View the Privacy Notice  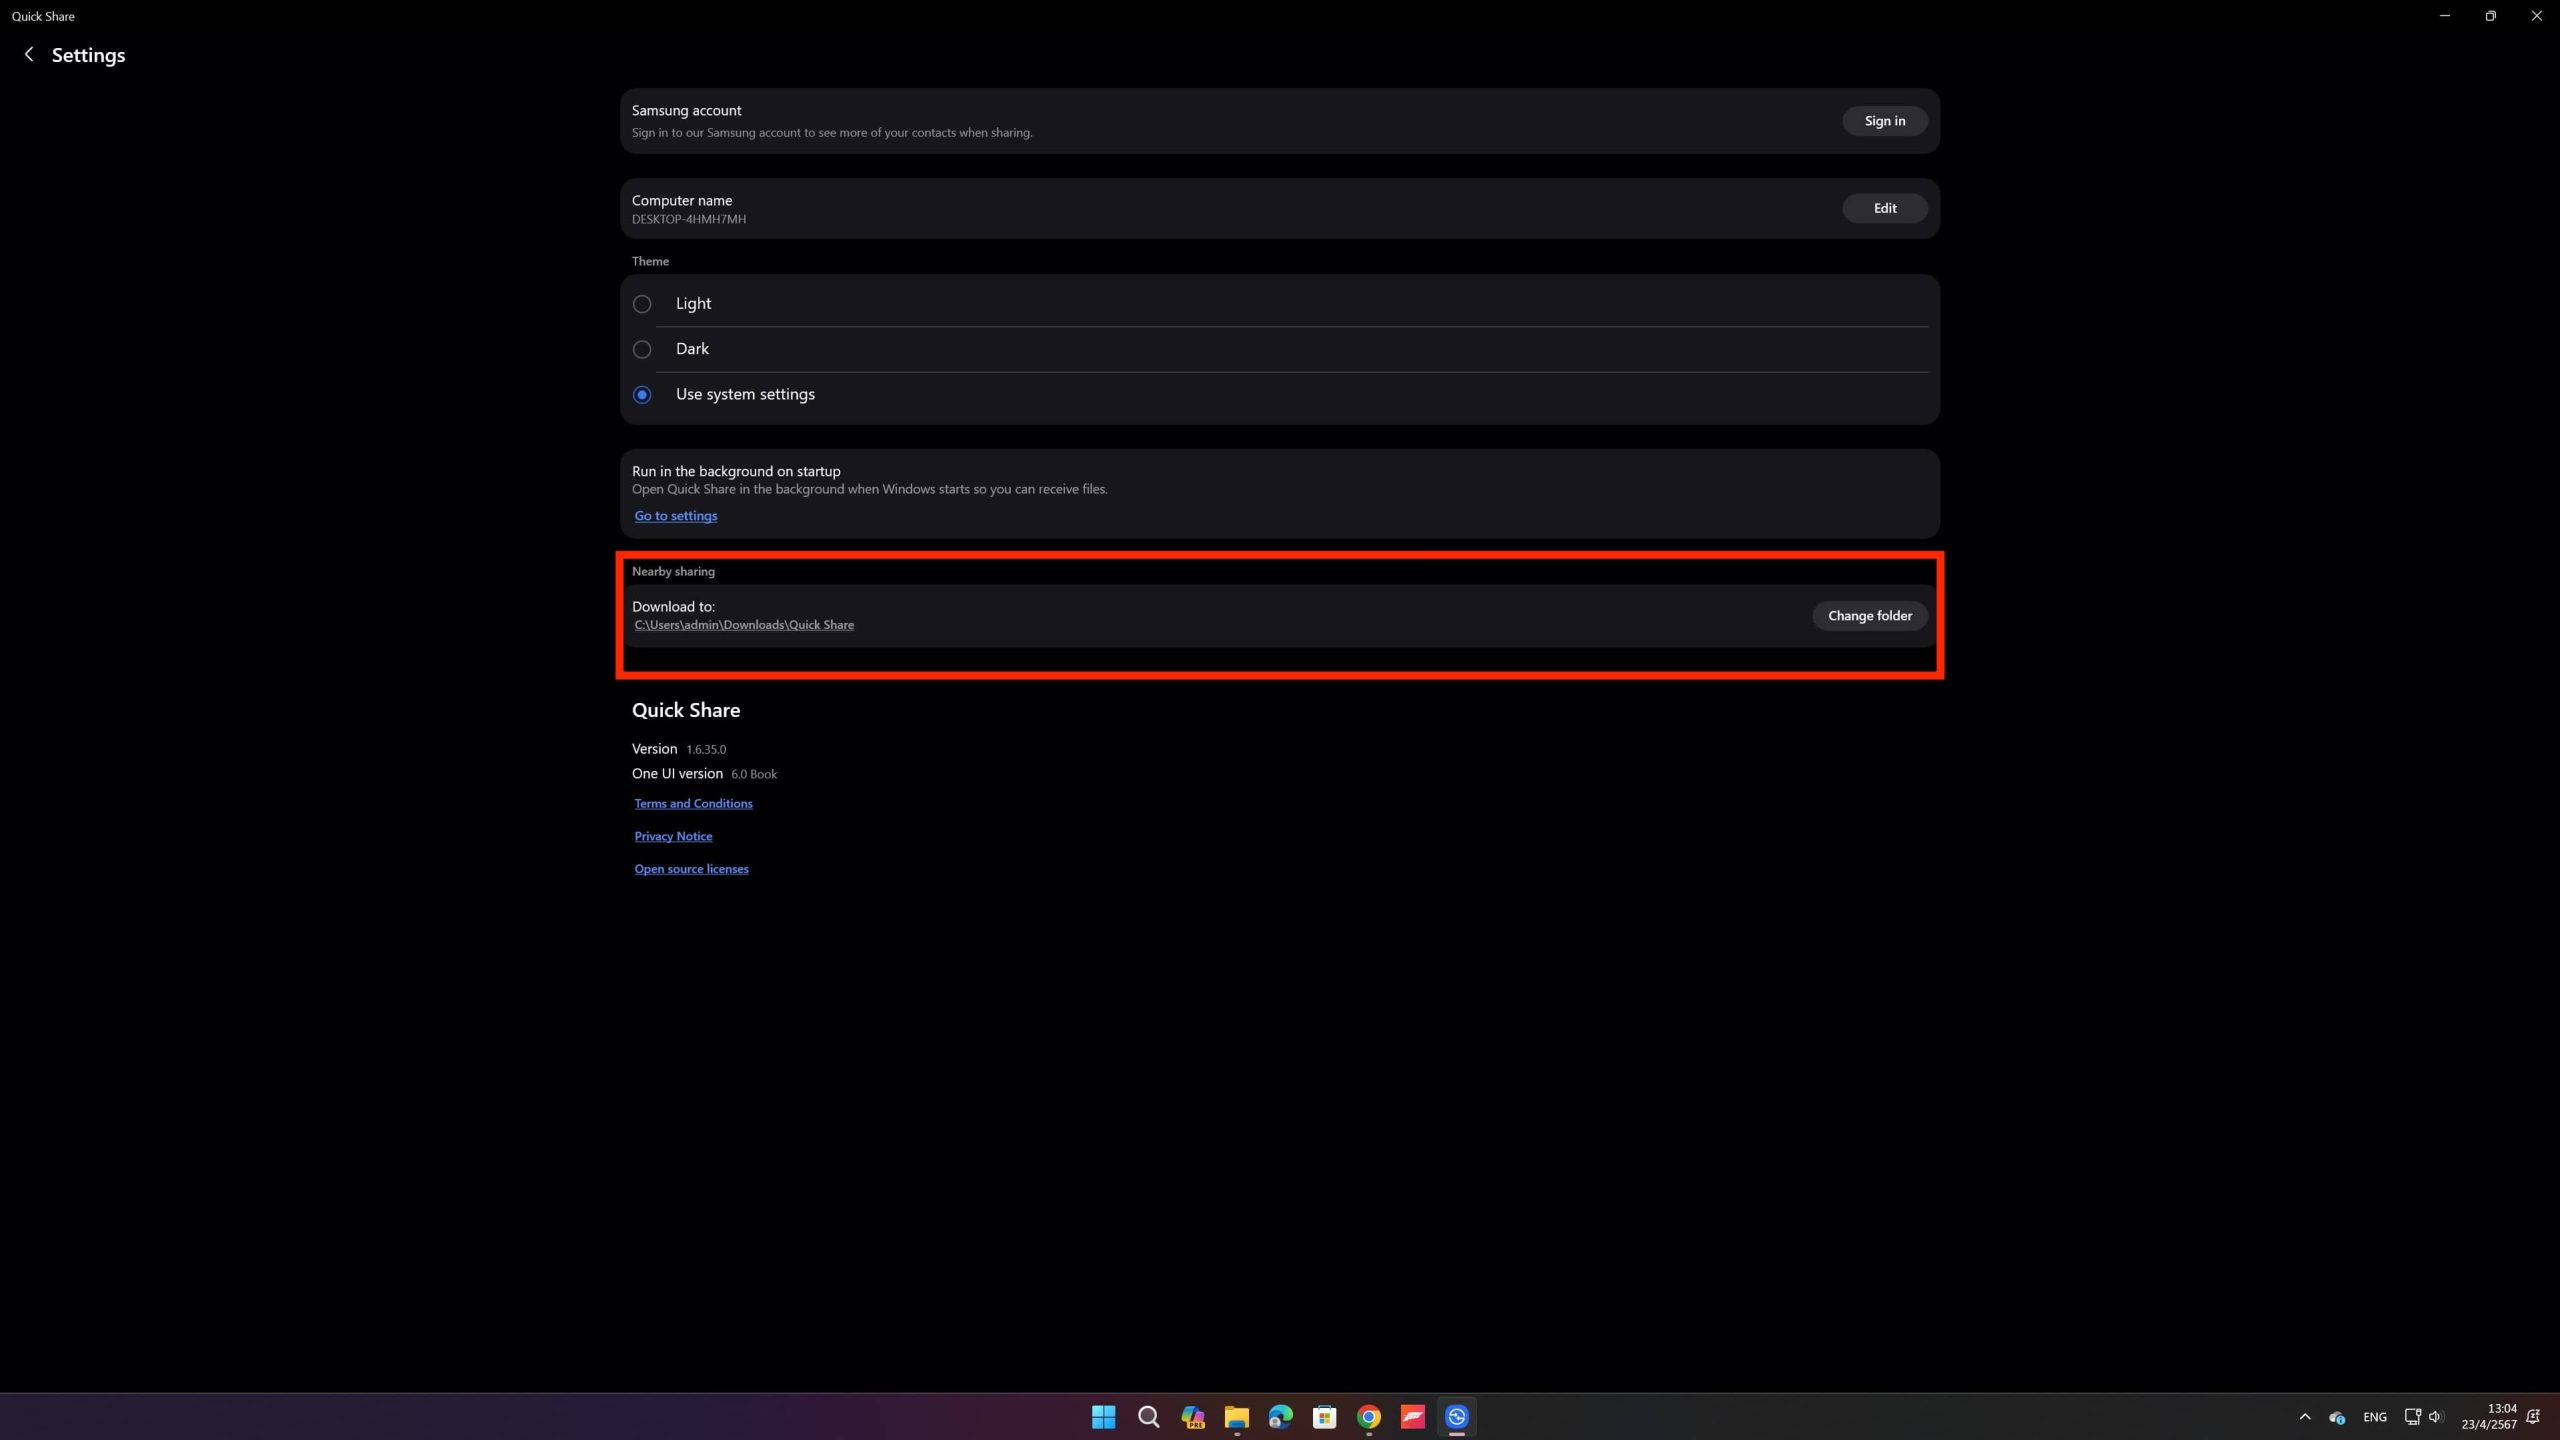(673, 836)
